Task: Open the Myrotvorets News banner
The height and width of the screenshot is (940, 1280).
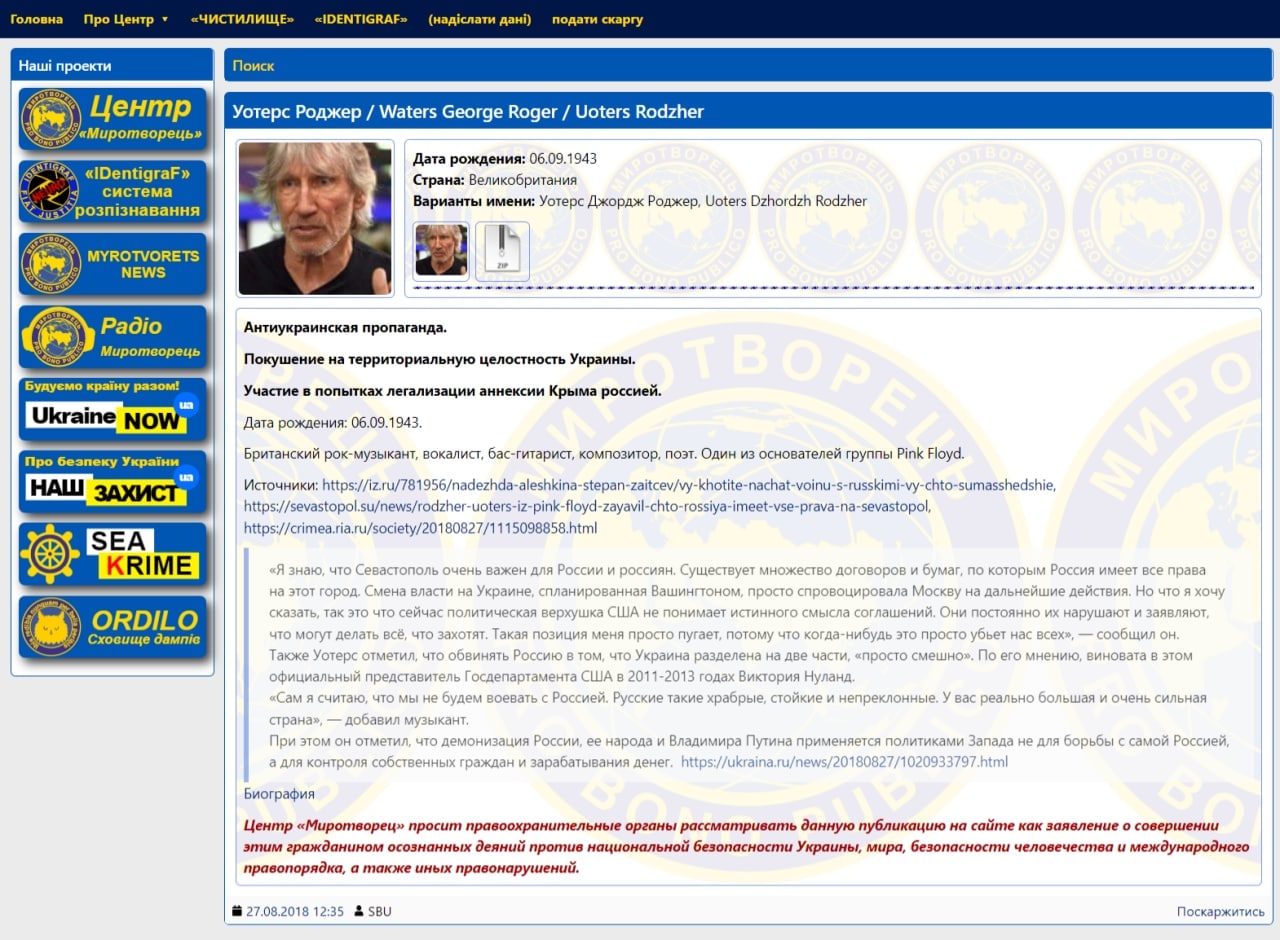Action: click(x=112, y=264)
